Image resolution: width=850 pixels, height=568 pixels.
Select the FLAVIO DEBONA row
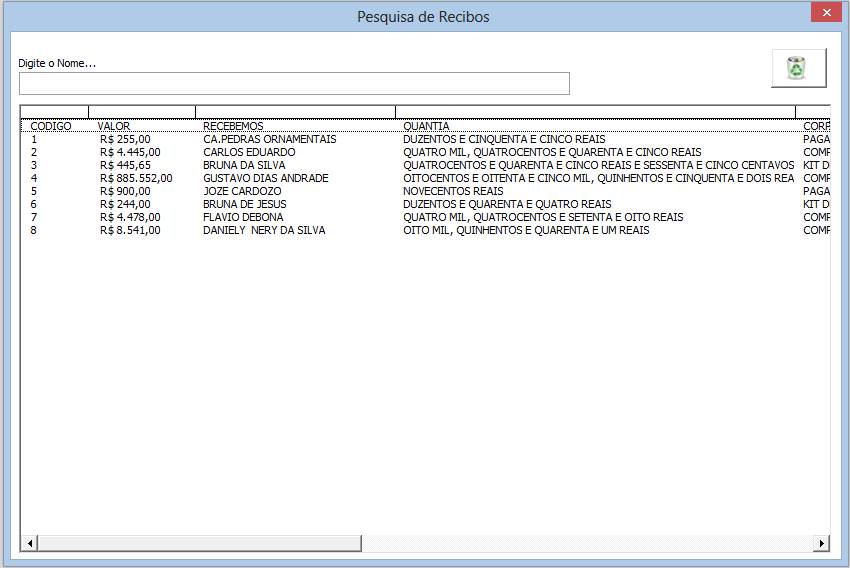point(426,217)
